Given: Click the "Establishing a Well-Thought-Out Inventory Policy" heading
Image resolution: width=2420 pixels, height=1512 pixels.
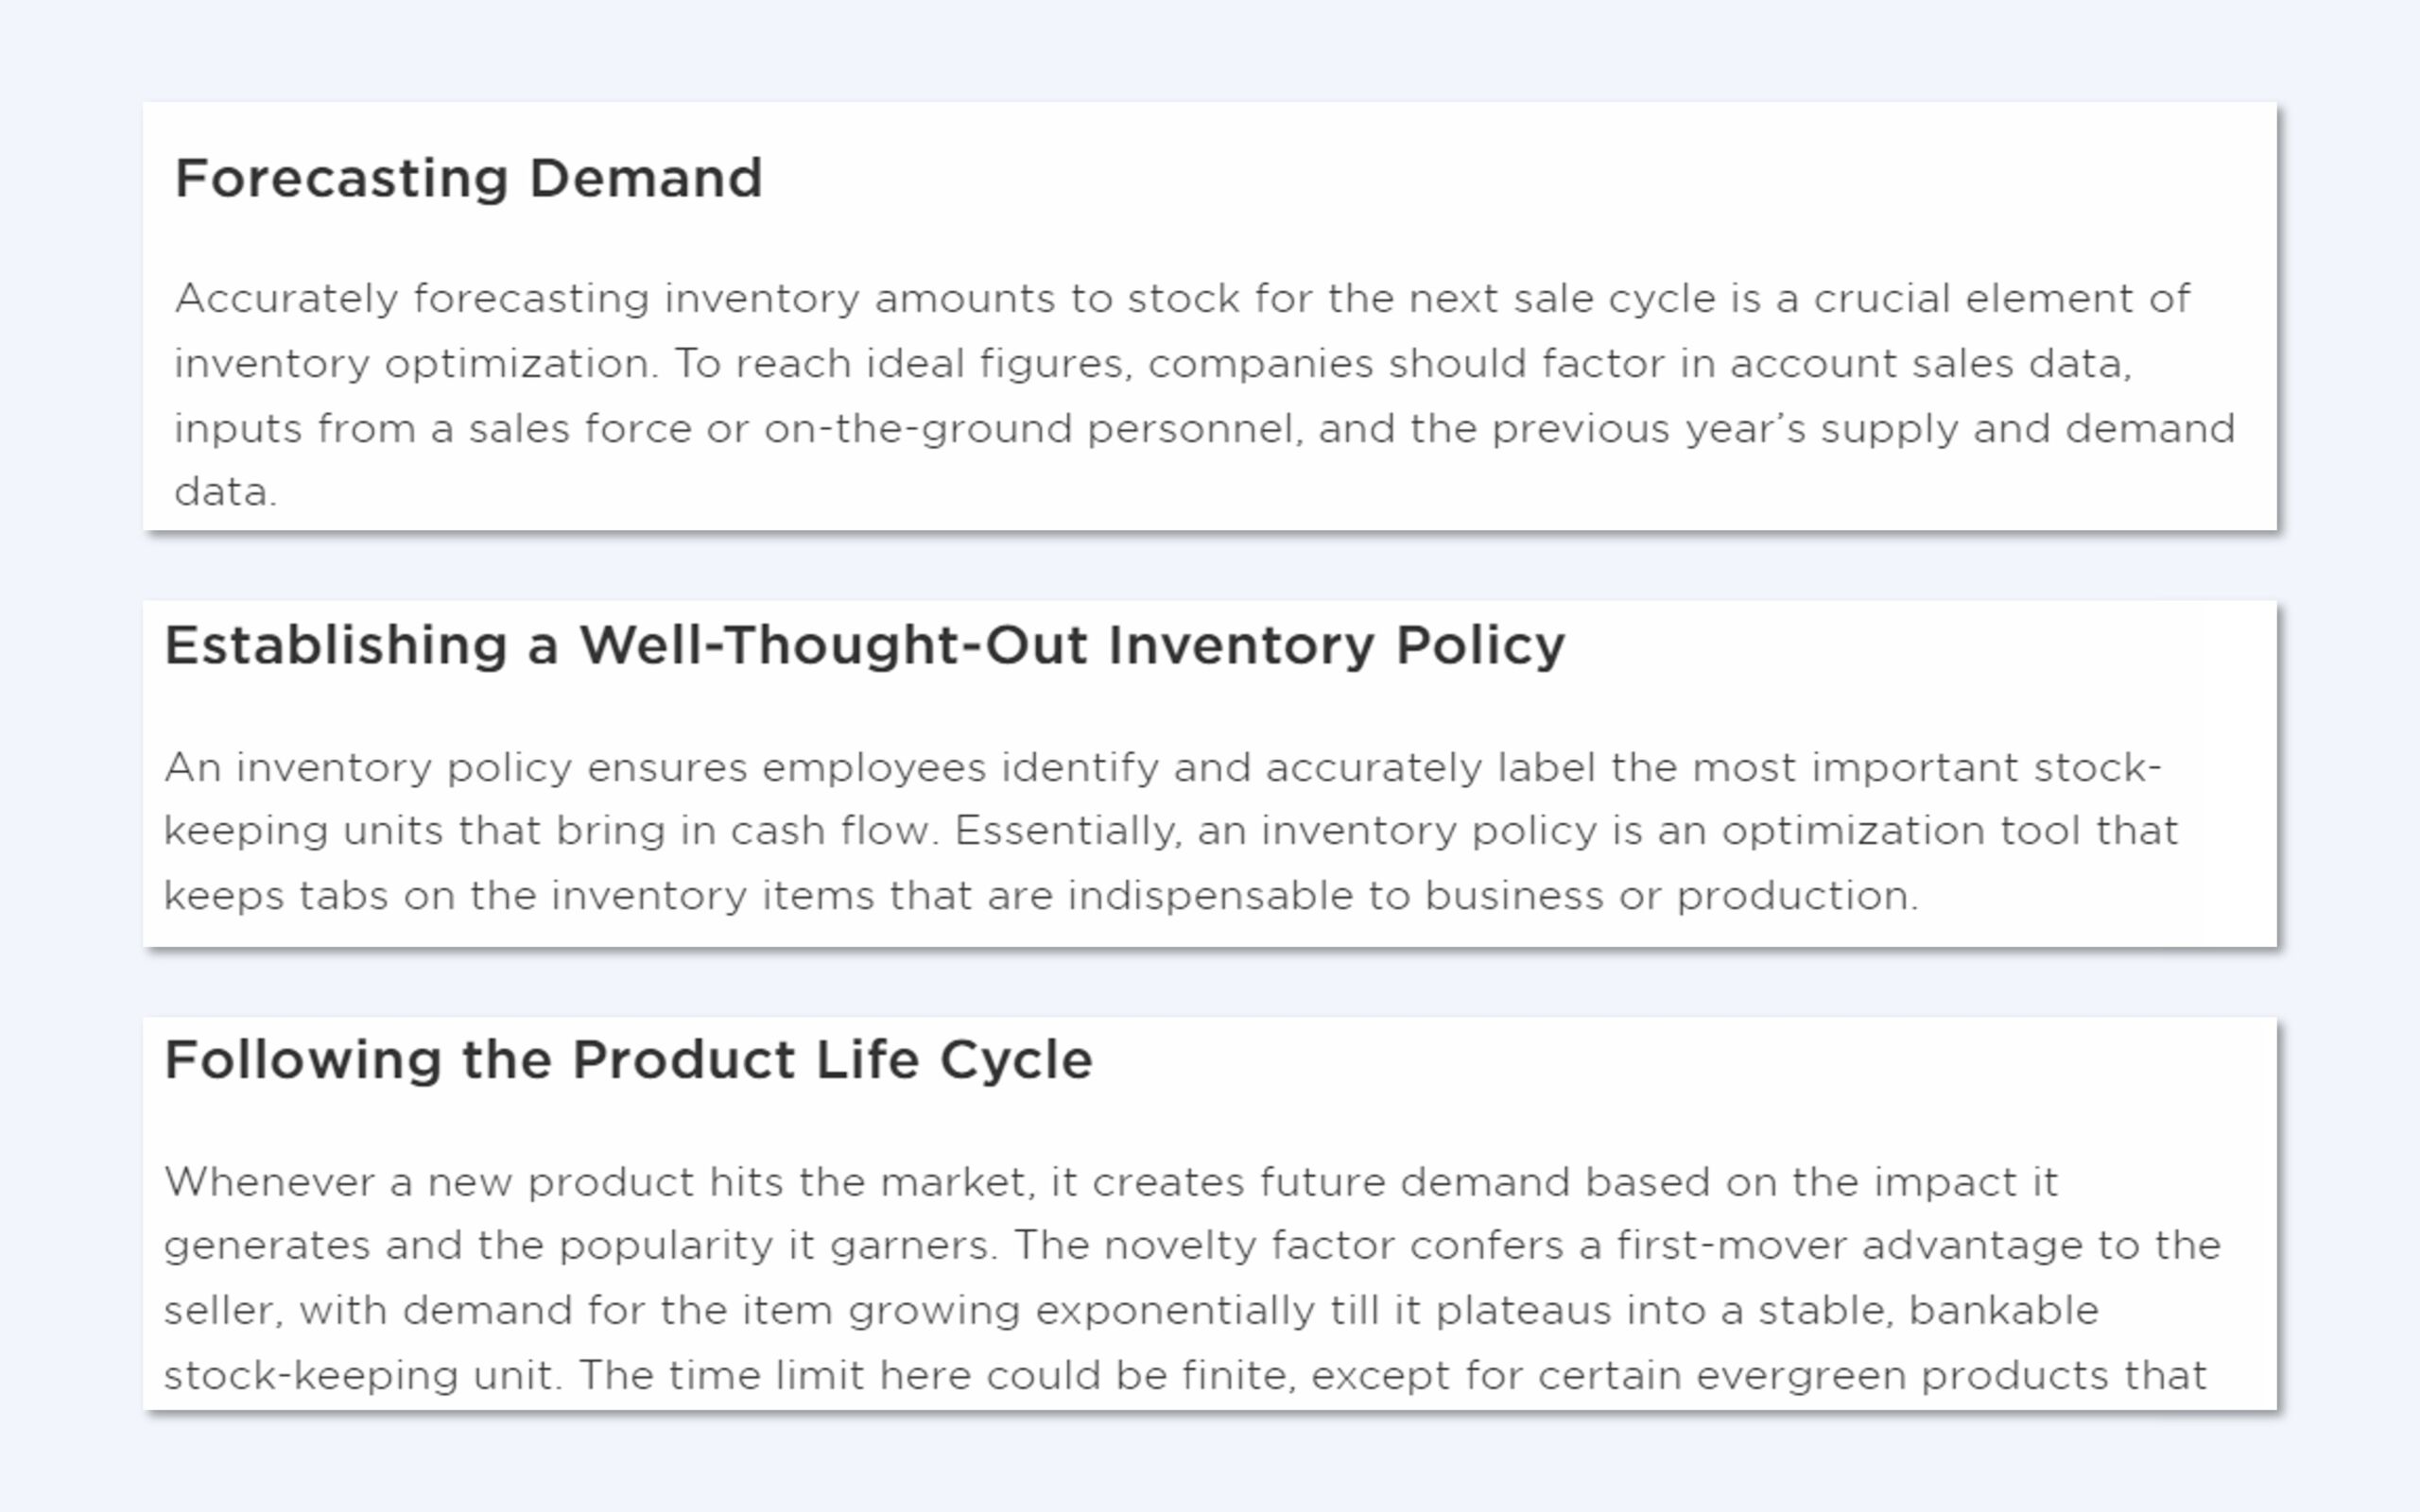Looking at the screenshot, I should (x=864, y=645).
